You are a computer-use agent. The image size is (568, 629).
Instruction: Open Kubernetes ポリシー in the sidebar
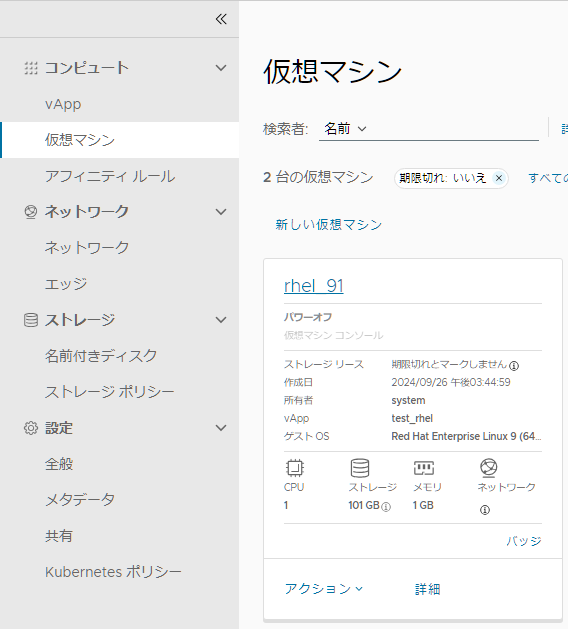pyautogui.click(x=113, y=572)
